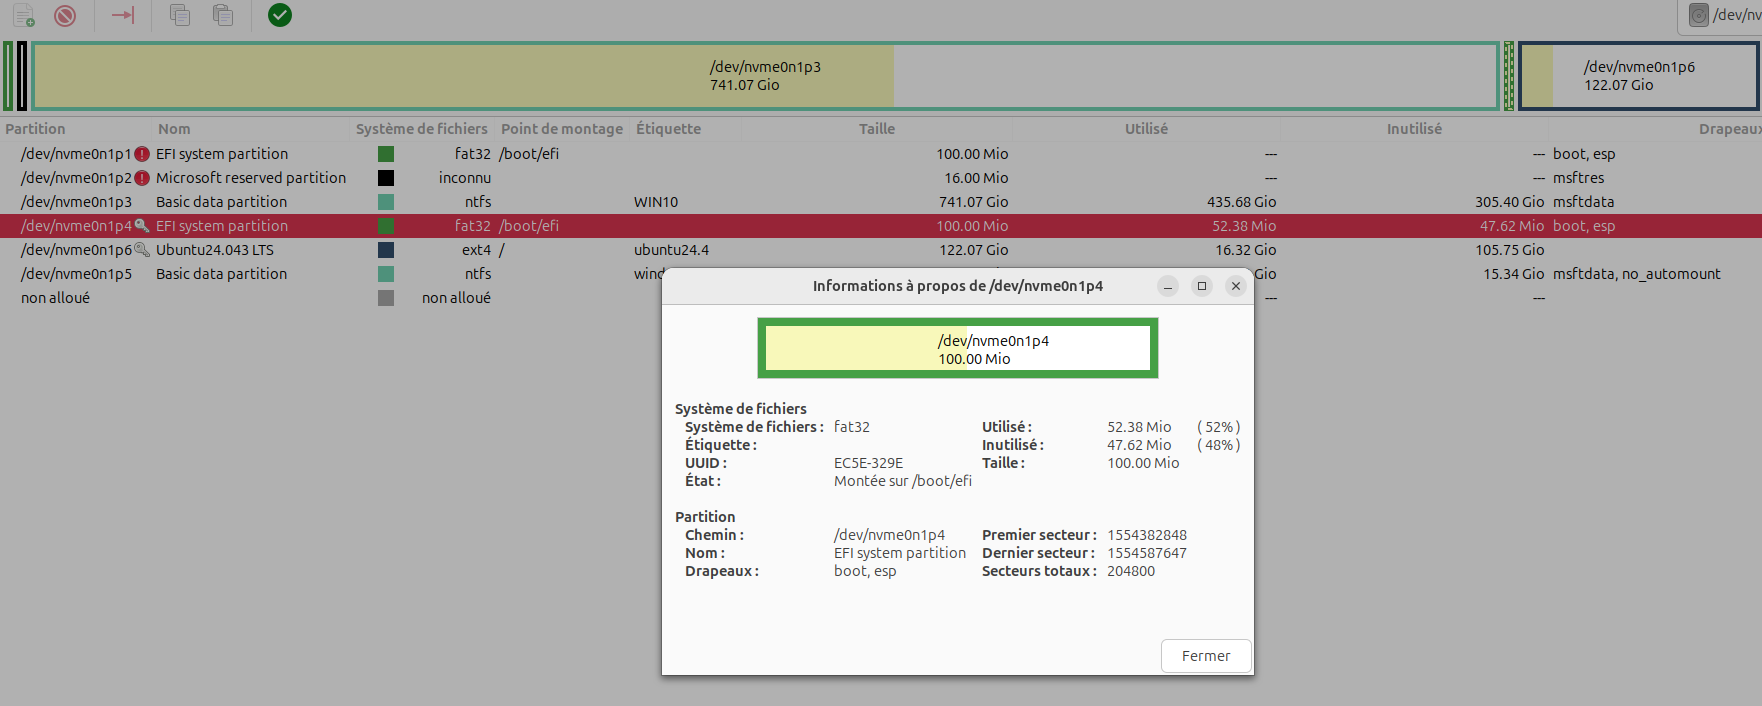Sort by the Inutilisé column header
The height and width of the screenshot is (706, 1762).
tap(1414, 129)
